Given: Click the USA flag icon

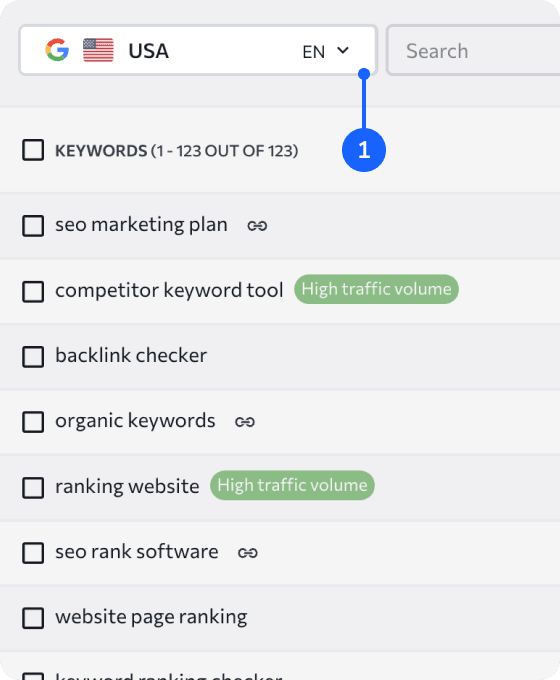Looking at the screenshot, I should pos(98,50).
